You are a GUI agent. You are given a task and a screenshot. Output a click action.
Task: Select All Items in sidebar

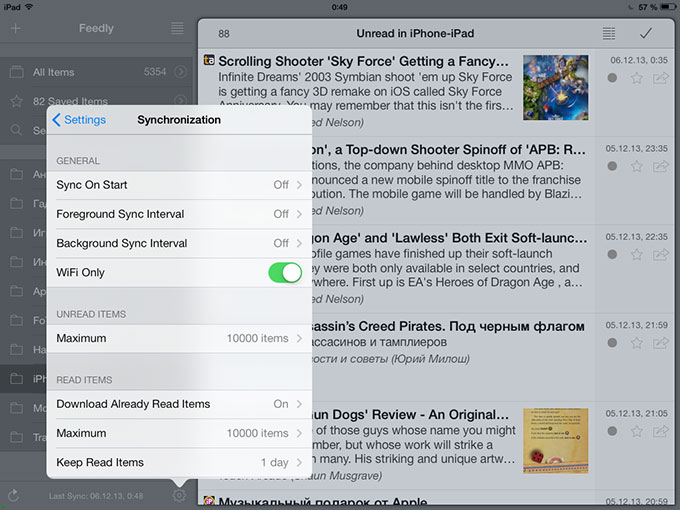pyautogui.click(x=95, y=72)
